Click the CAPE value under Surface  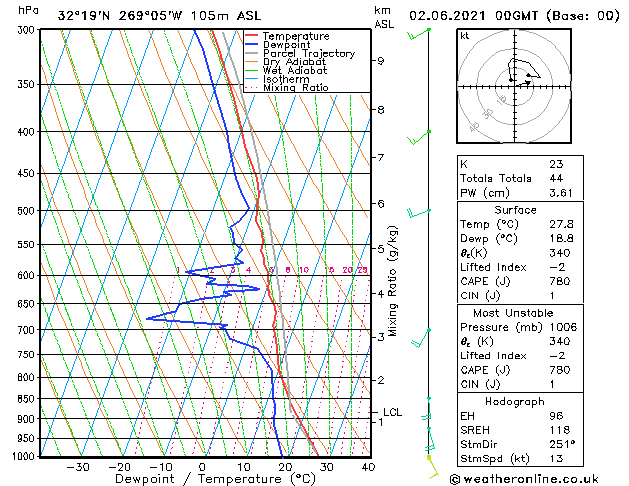(x=560, y=281)
